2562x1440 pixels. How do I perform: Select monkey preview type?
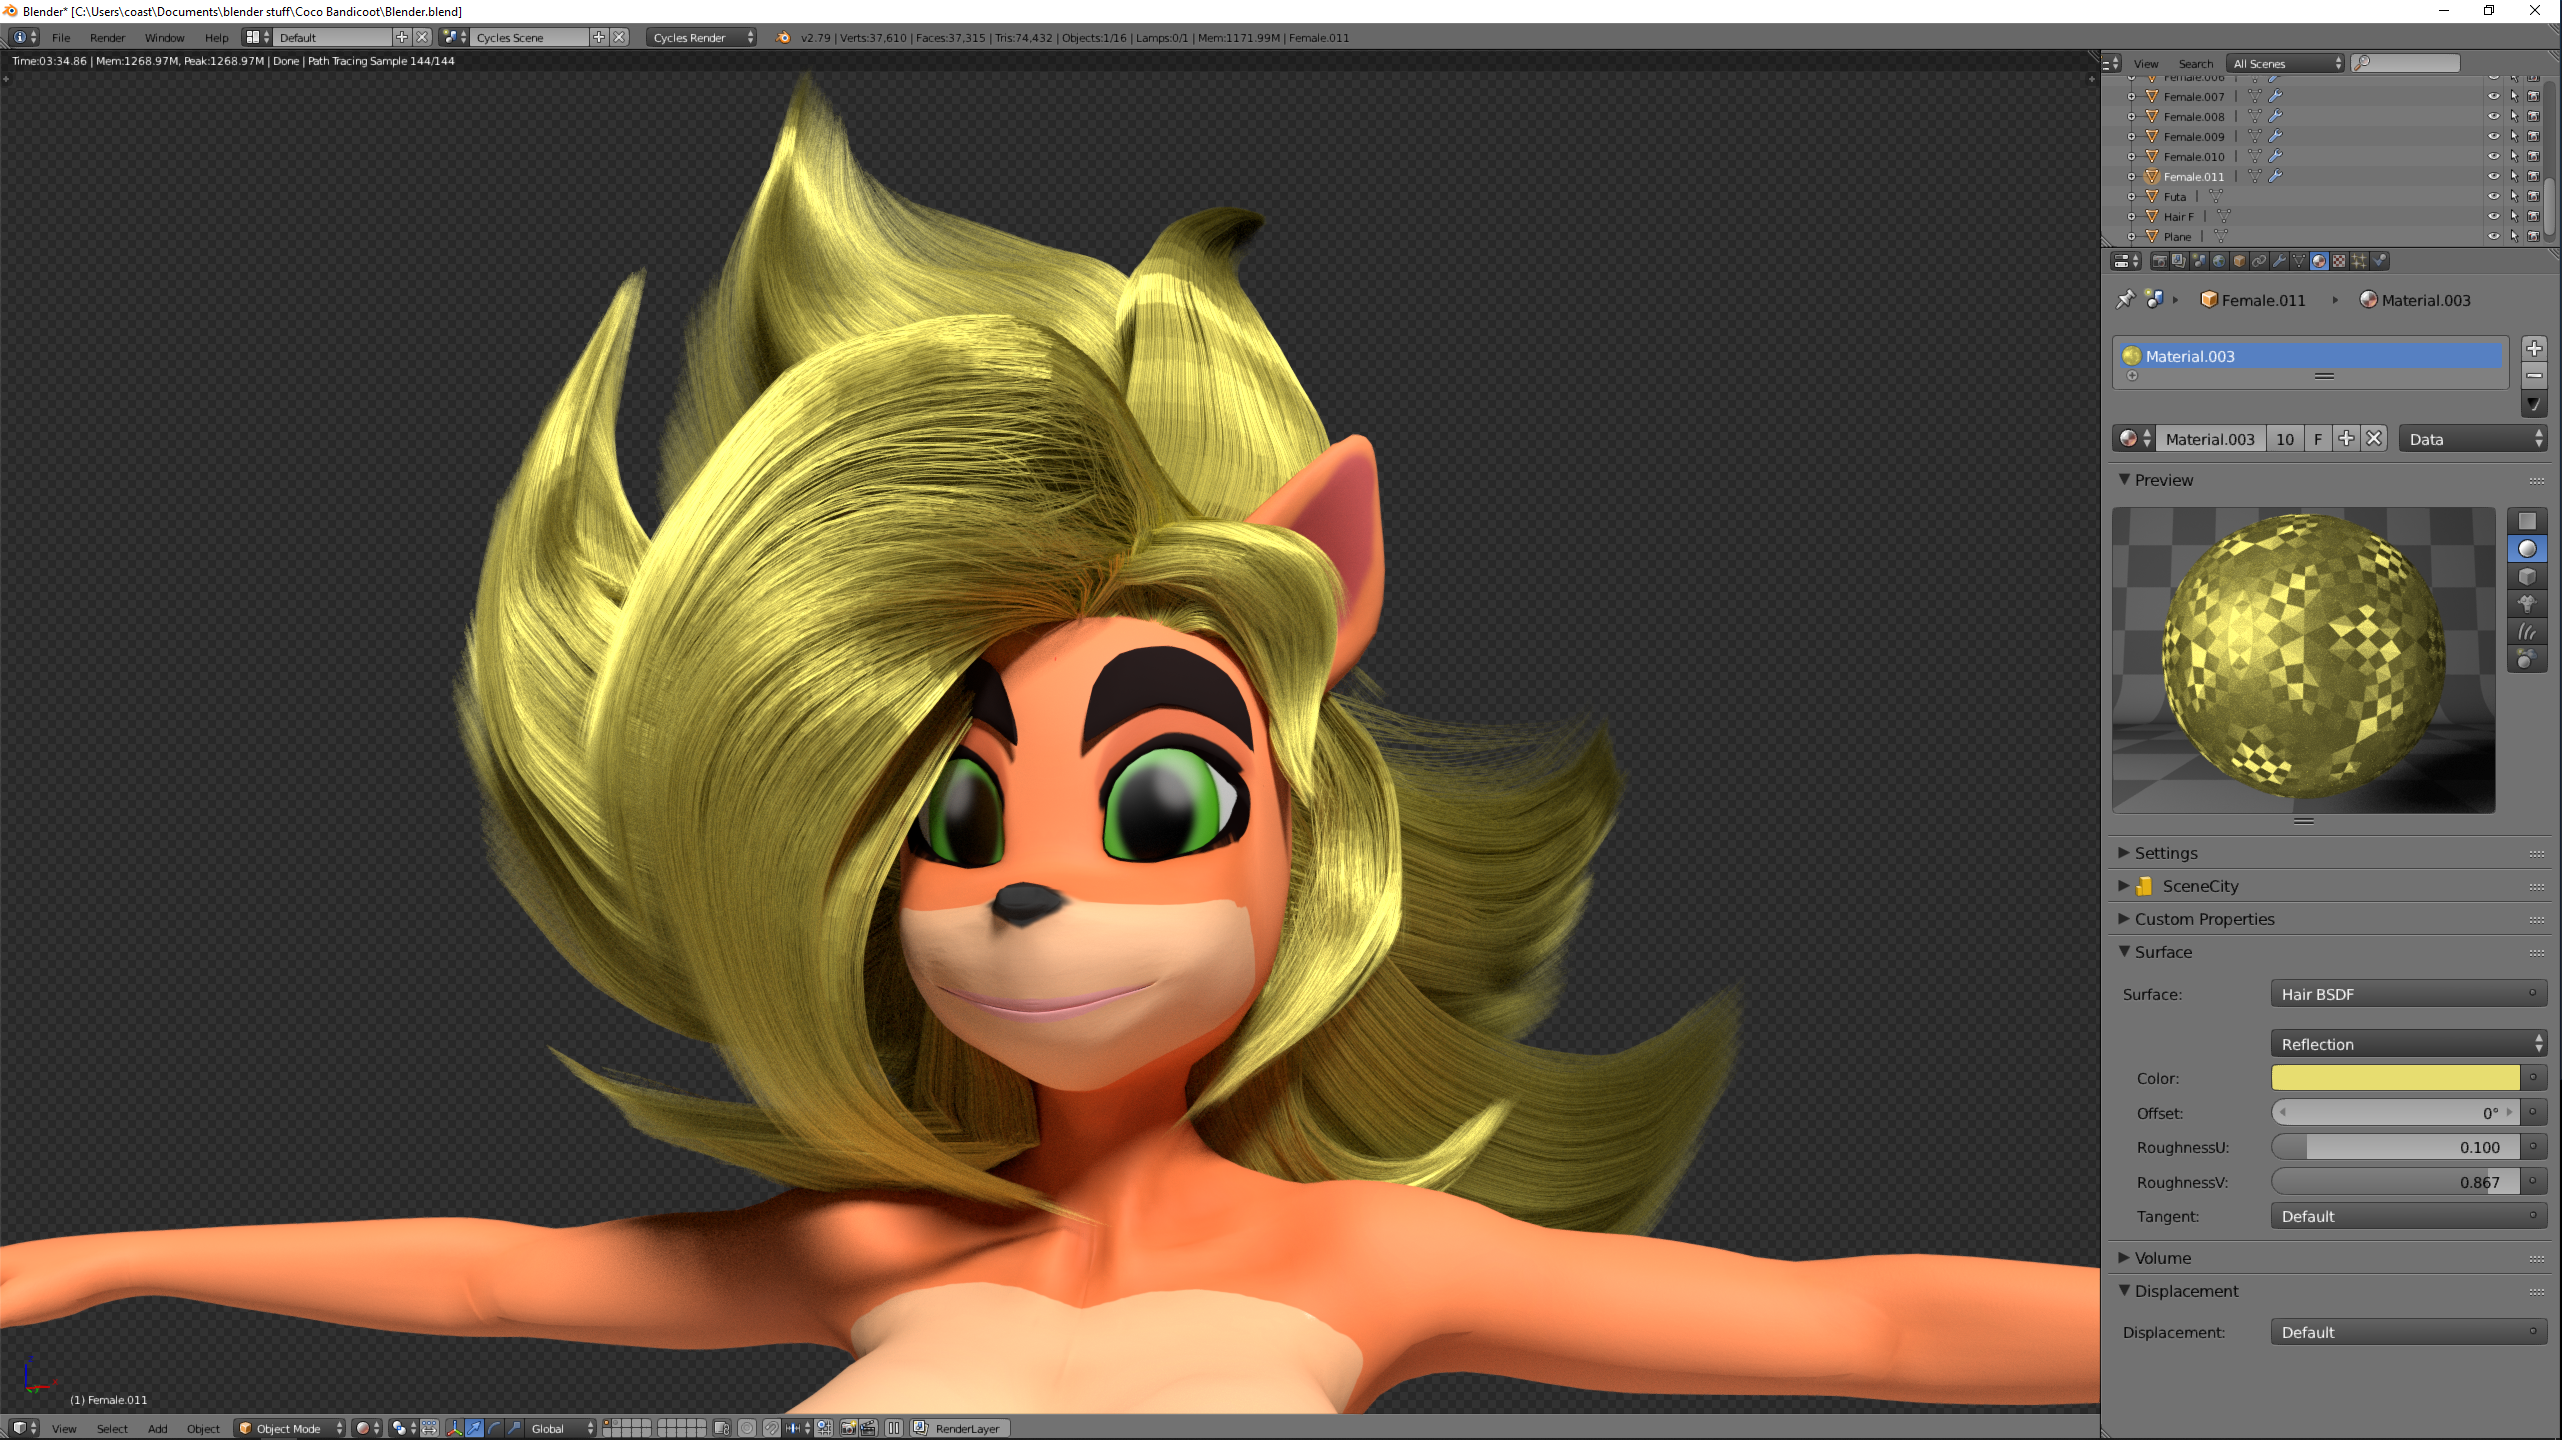pyautogui.click(x=2527, y=604)
